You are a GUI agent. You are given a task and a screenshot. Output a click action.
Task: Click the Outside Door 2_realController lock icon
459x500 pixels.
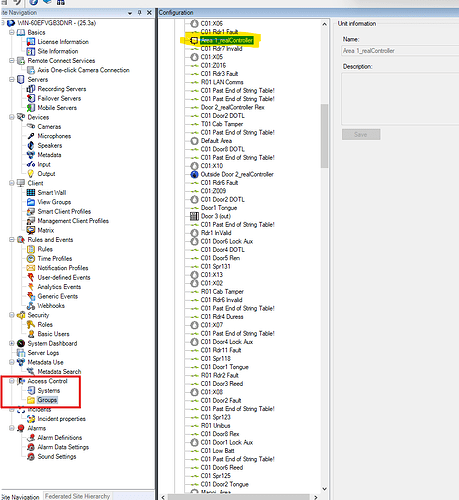[194, 174]
